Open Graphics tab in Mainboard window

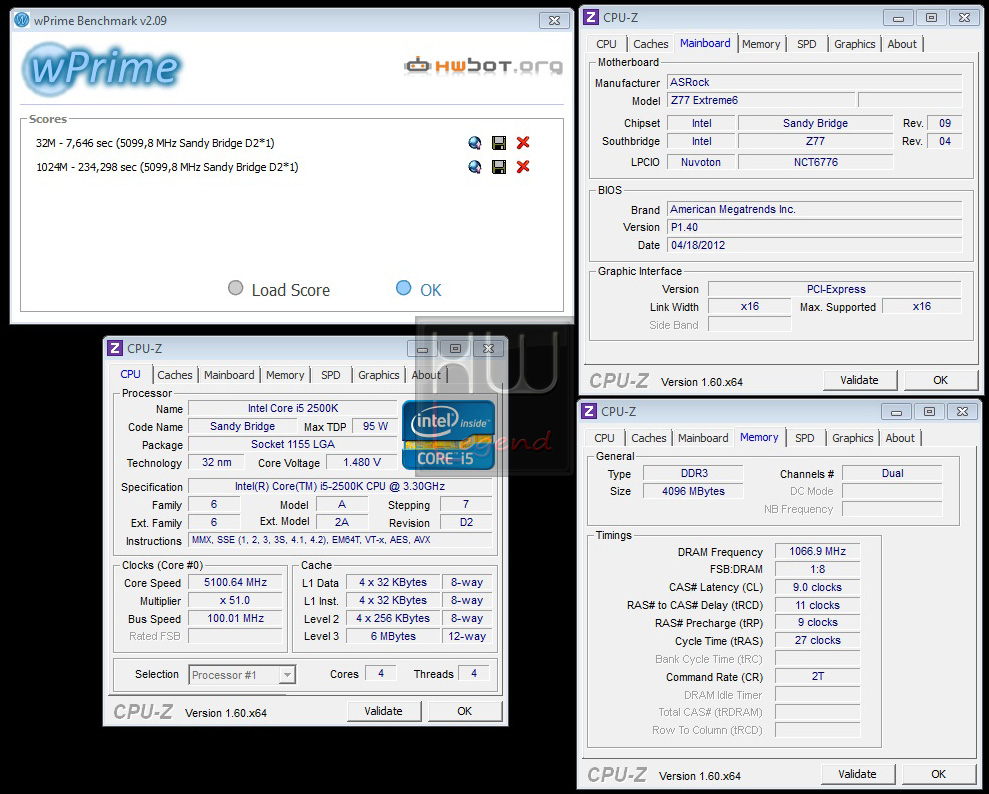[x=855, y=44]
